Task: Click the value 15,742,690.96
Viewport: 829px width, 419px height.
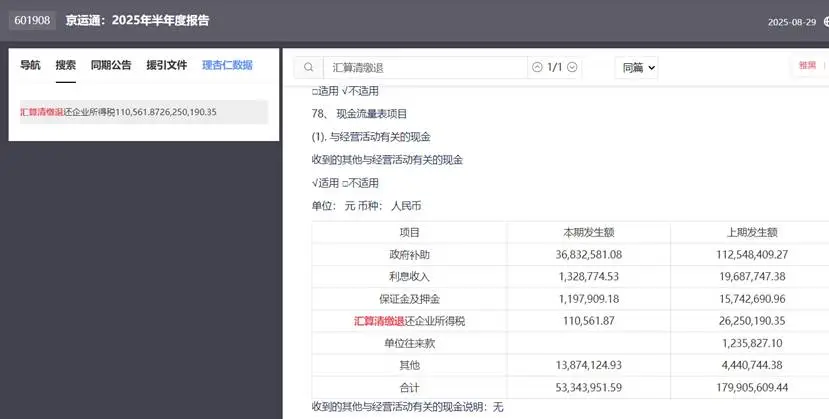Action: 752,299
